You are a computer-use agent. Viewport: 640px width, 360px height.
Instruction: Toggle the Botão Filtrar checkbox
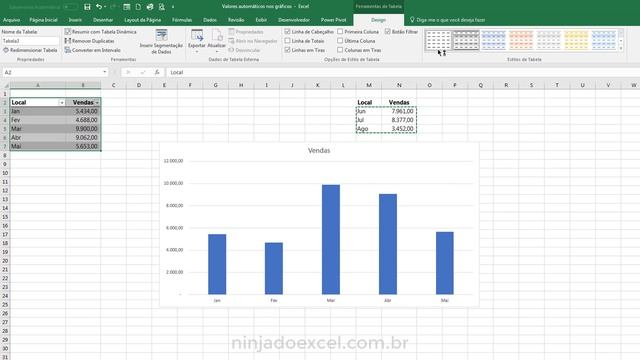tap(387, 31)
